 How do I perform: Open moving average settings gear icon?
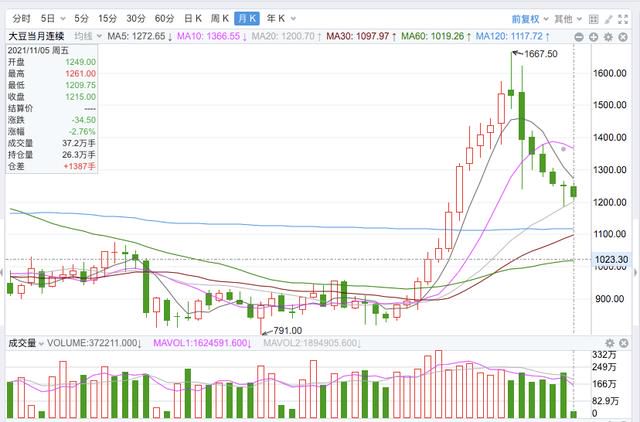tap(608, 37)
